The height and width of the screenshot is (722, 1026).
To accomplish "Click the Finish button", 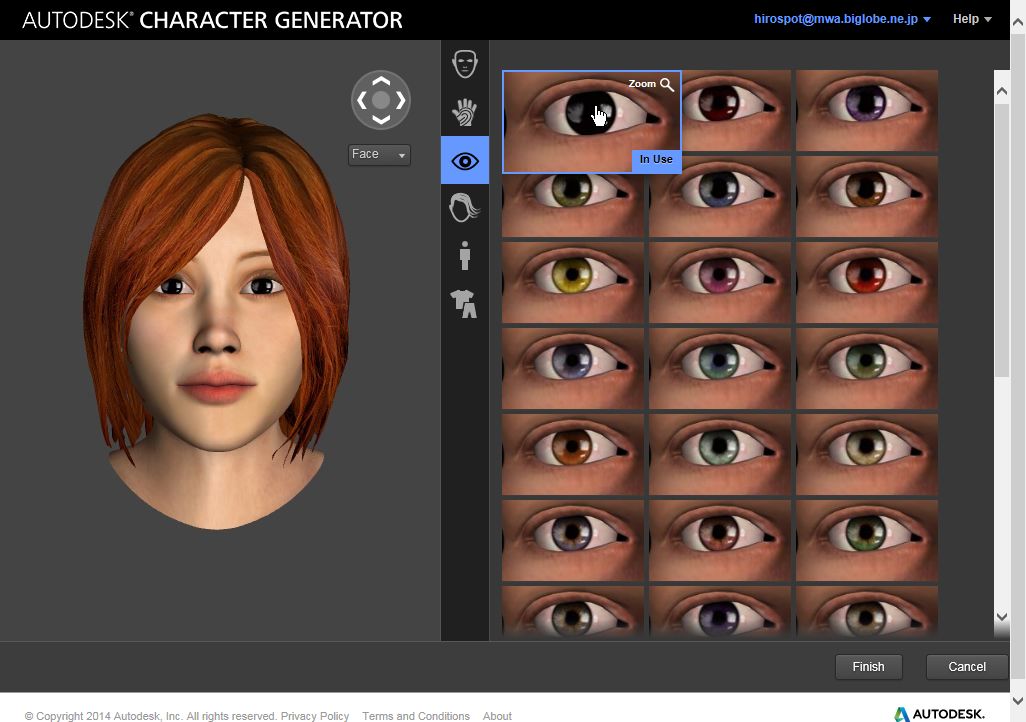I will click(x=868, y=666).
